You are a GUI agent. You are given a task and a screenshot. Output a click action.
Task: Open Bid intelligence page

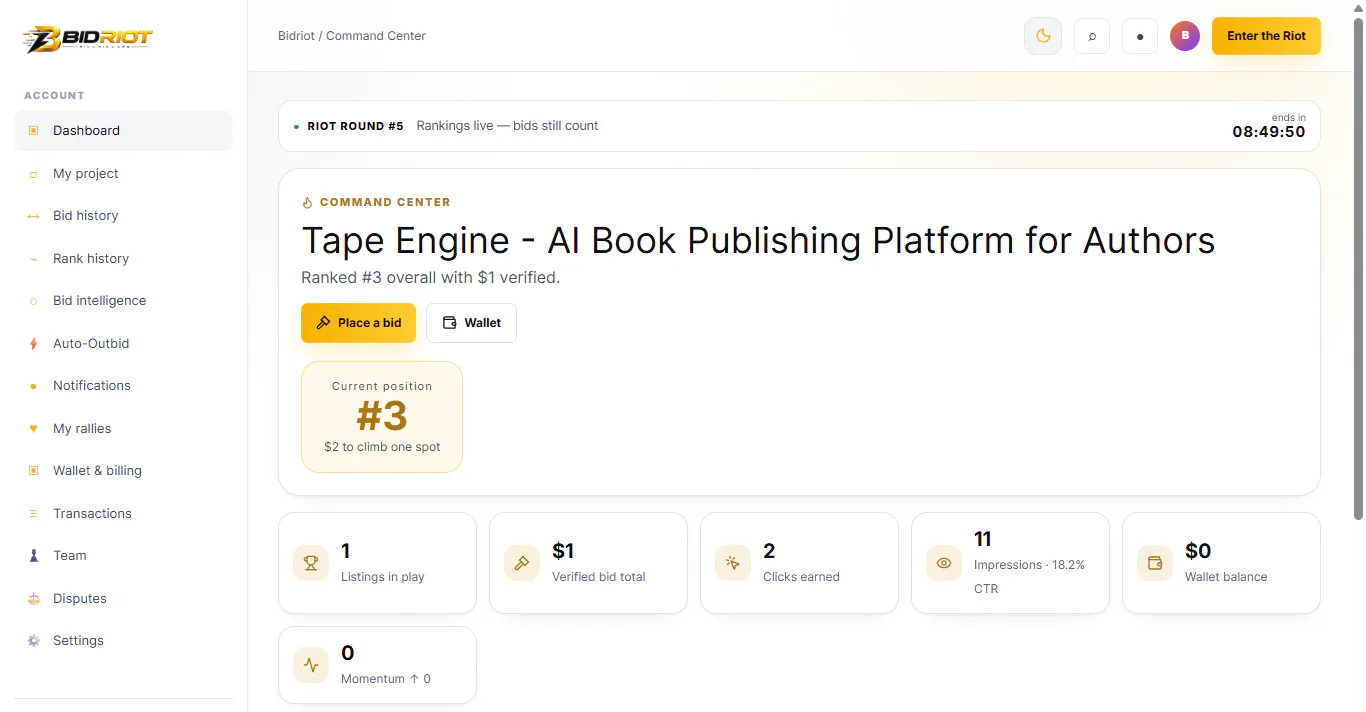pos(123,301)
